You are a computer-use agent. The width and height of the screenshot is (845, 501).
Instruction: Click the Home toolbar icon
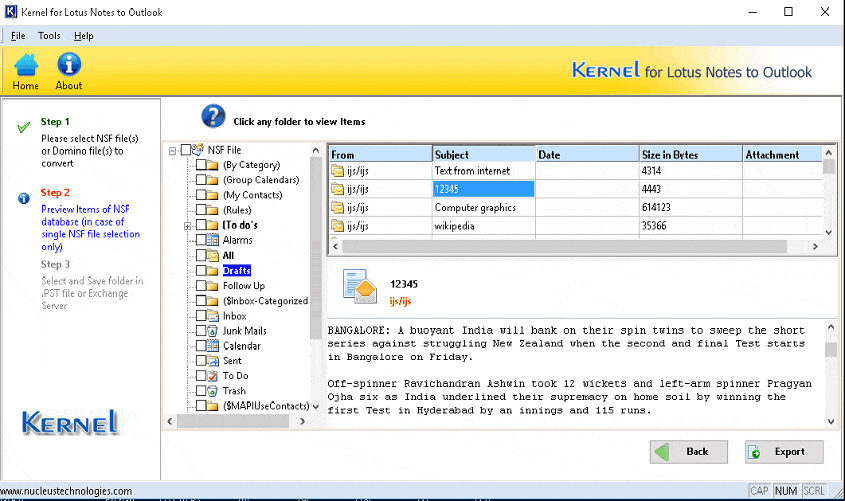click(26, 65)
